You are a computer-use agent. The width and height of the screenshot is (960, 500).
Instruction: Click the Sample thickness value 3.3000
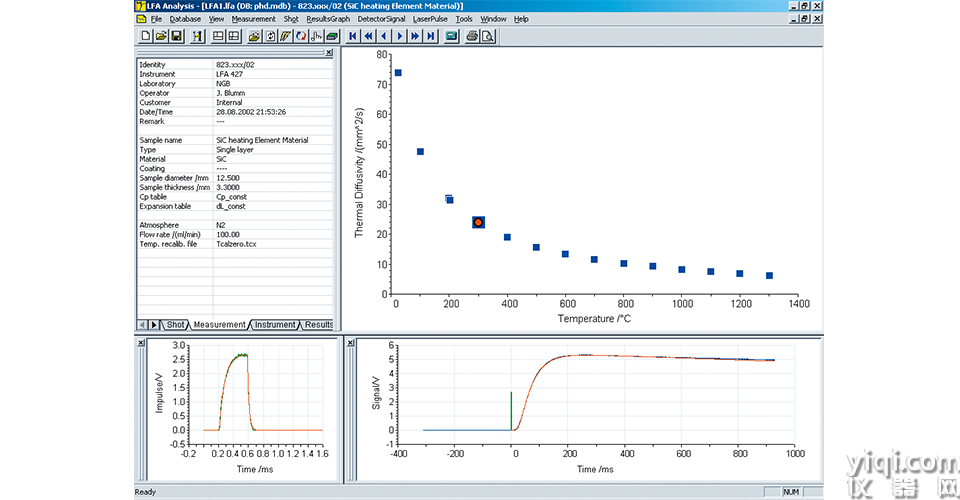coord(228,187)
